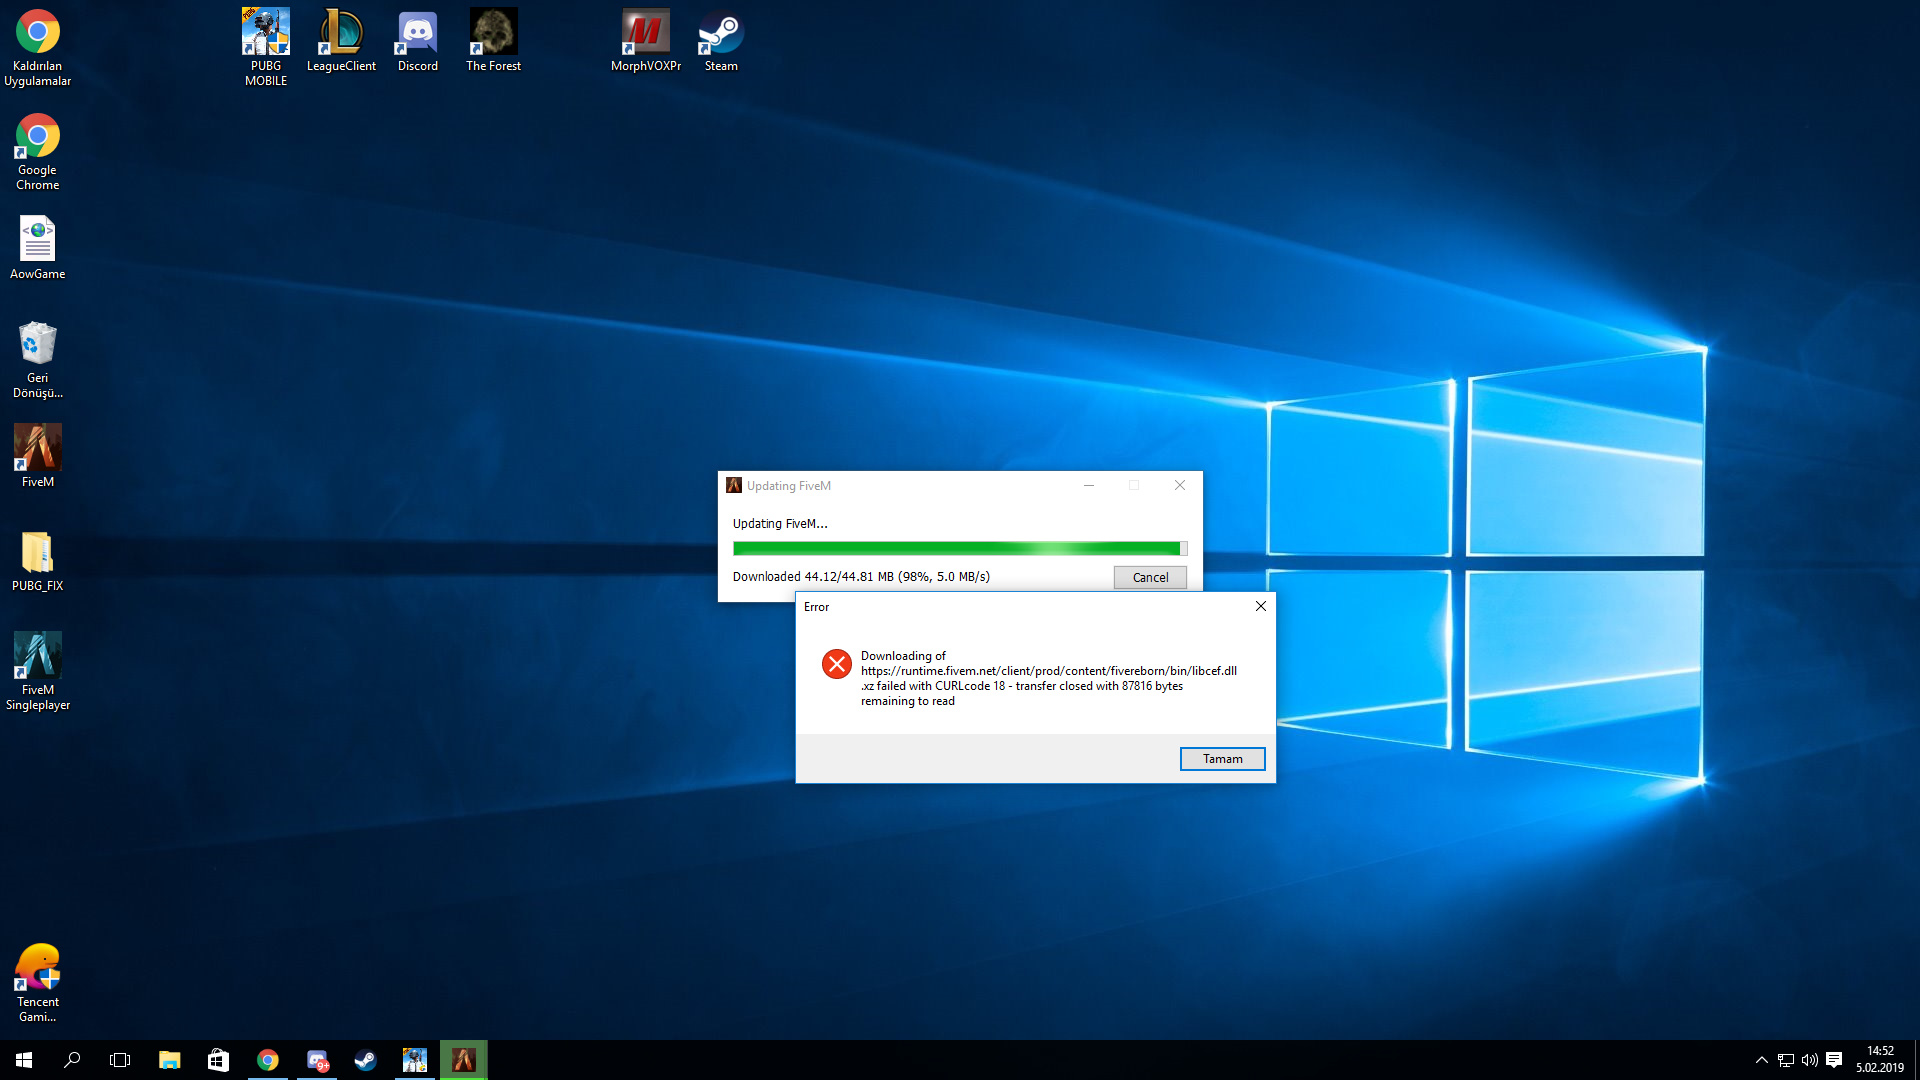
Task: Select the PUBG MOBILE desktop shortcut
Action: pos(266,48)
